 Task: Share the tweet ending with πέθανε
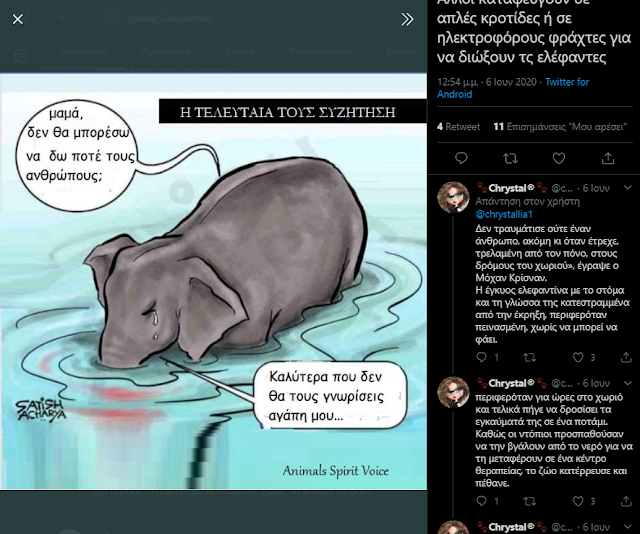(626, 501)
